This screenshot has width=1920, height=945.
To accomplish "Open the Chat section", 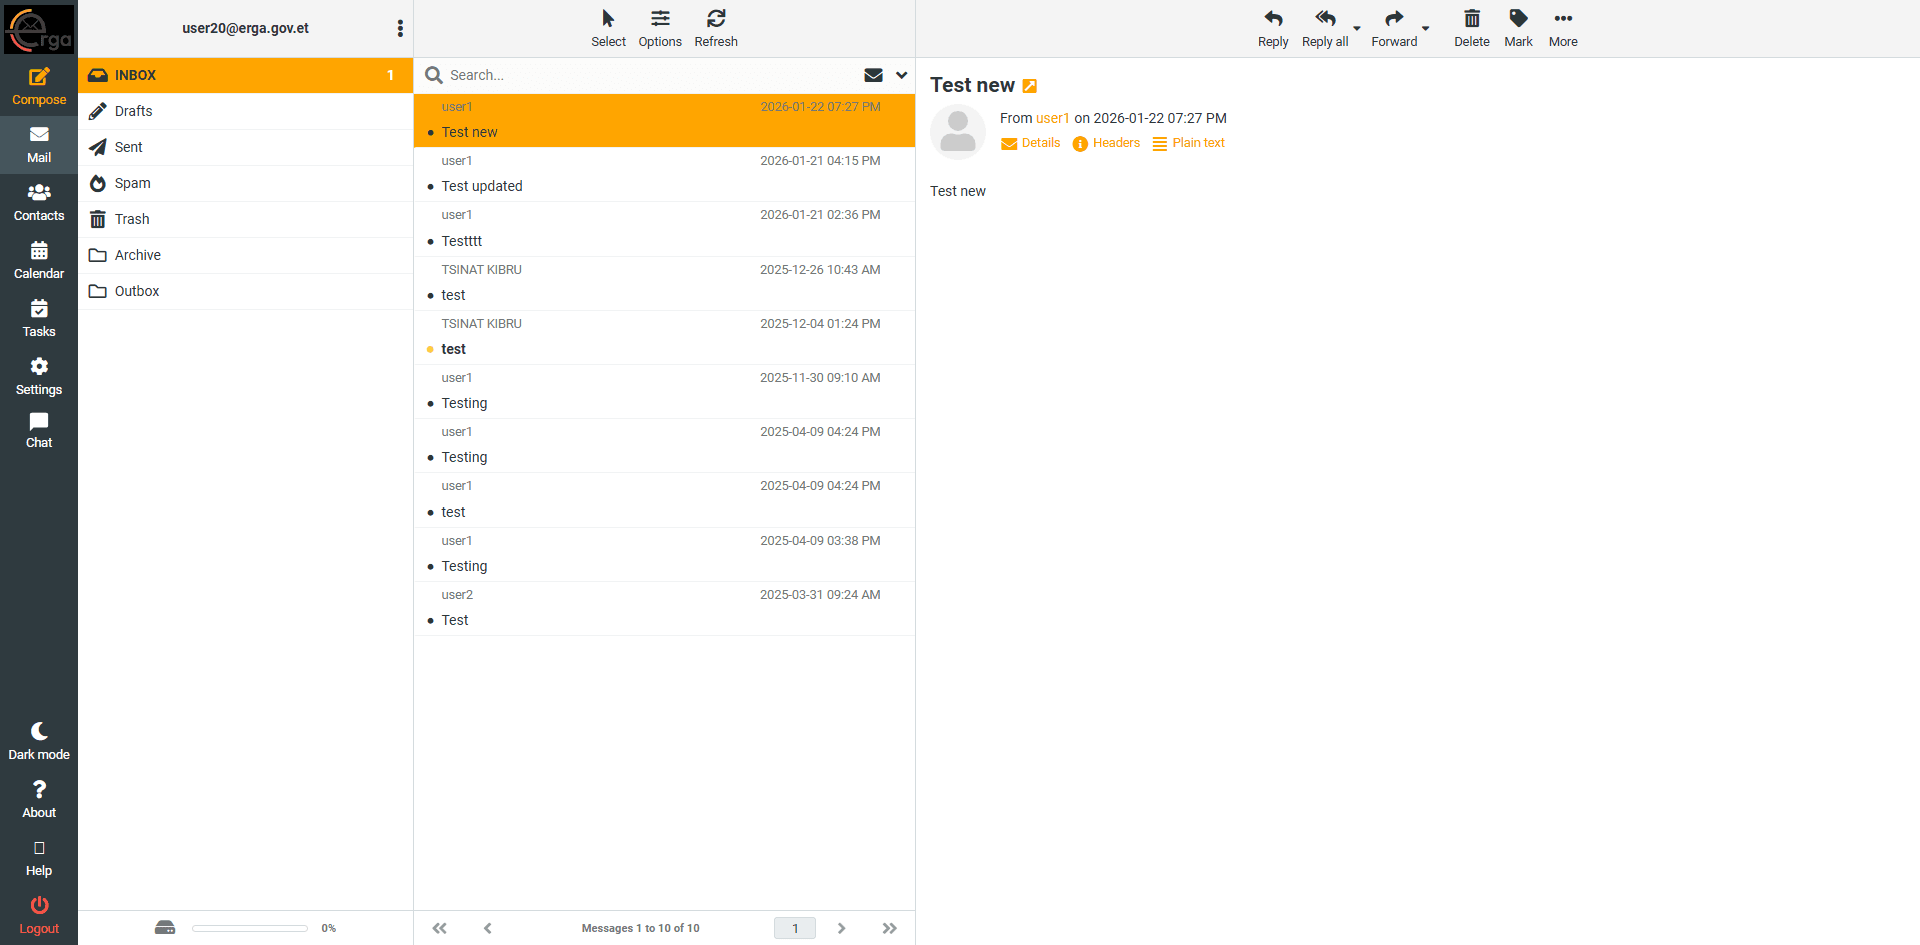I will (39, 431).
